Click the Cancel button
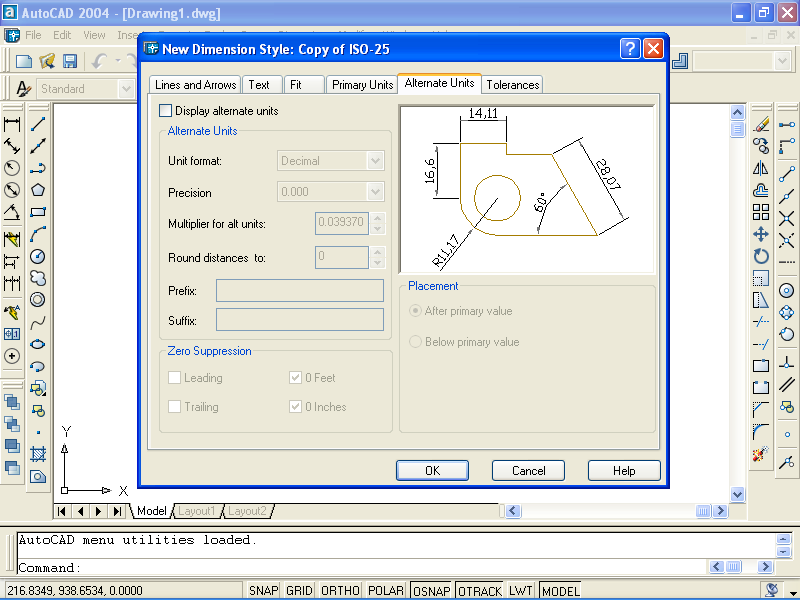The image size is (800, 600). click(x=528, y=470)
